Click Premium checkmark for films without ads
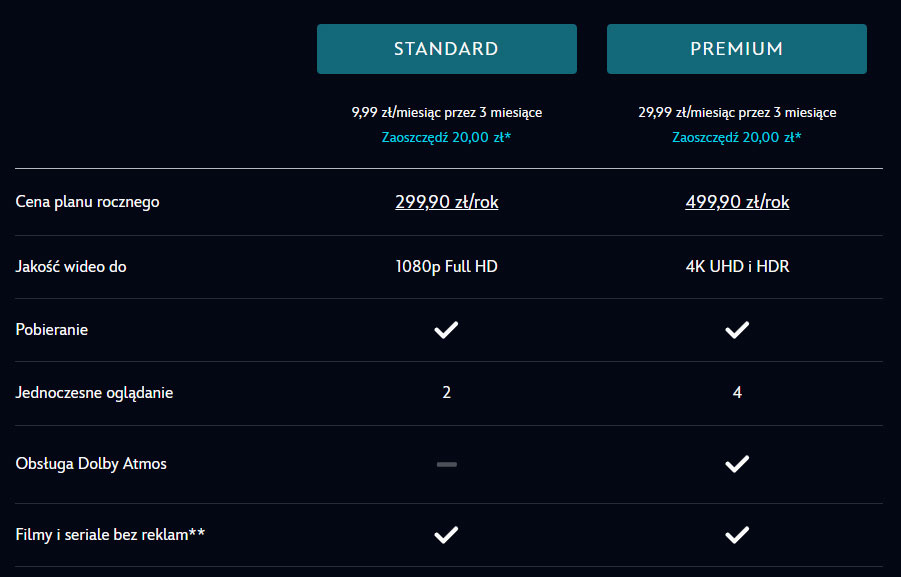The height and width of the screenshot is (577, 901). (x=737, y=534)
